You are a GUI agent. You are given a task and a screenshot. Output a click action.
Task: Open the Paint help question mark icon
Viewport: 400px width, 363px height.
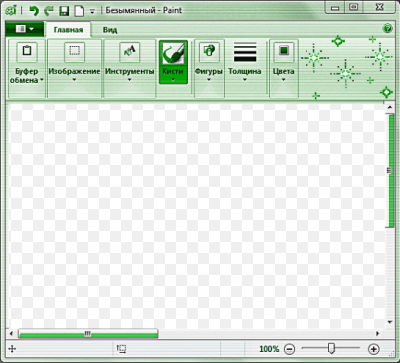tap(388, 29)
